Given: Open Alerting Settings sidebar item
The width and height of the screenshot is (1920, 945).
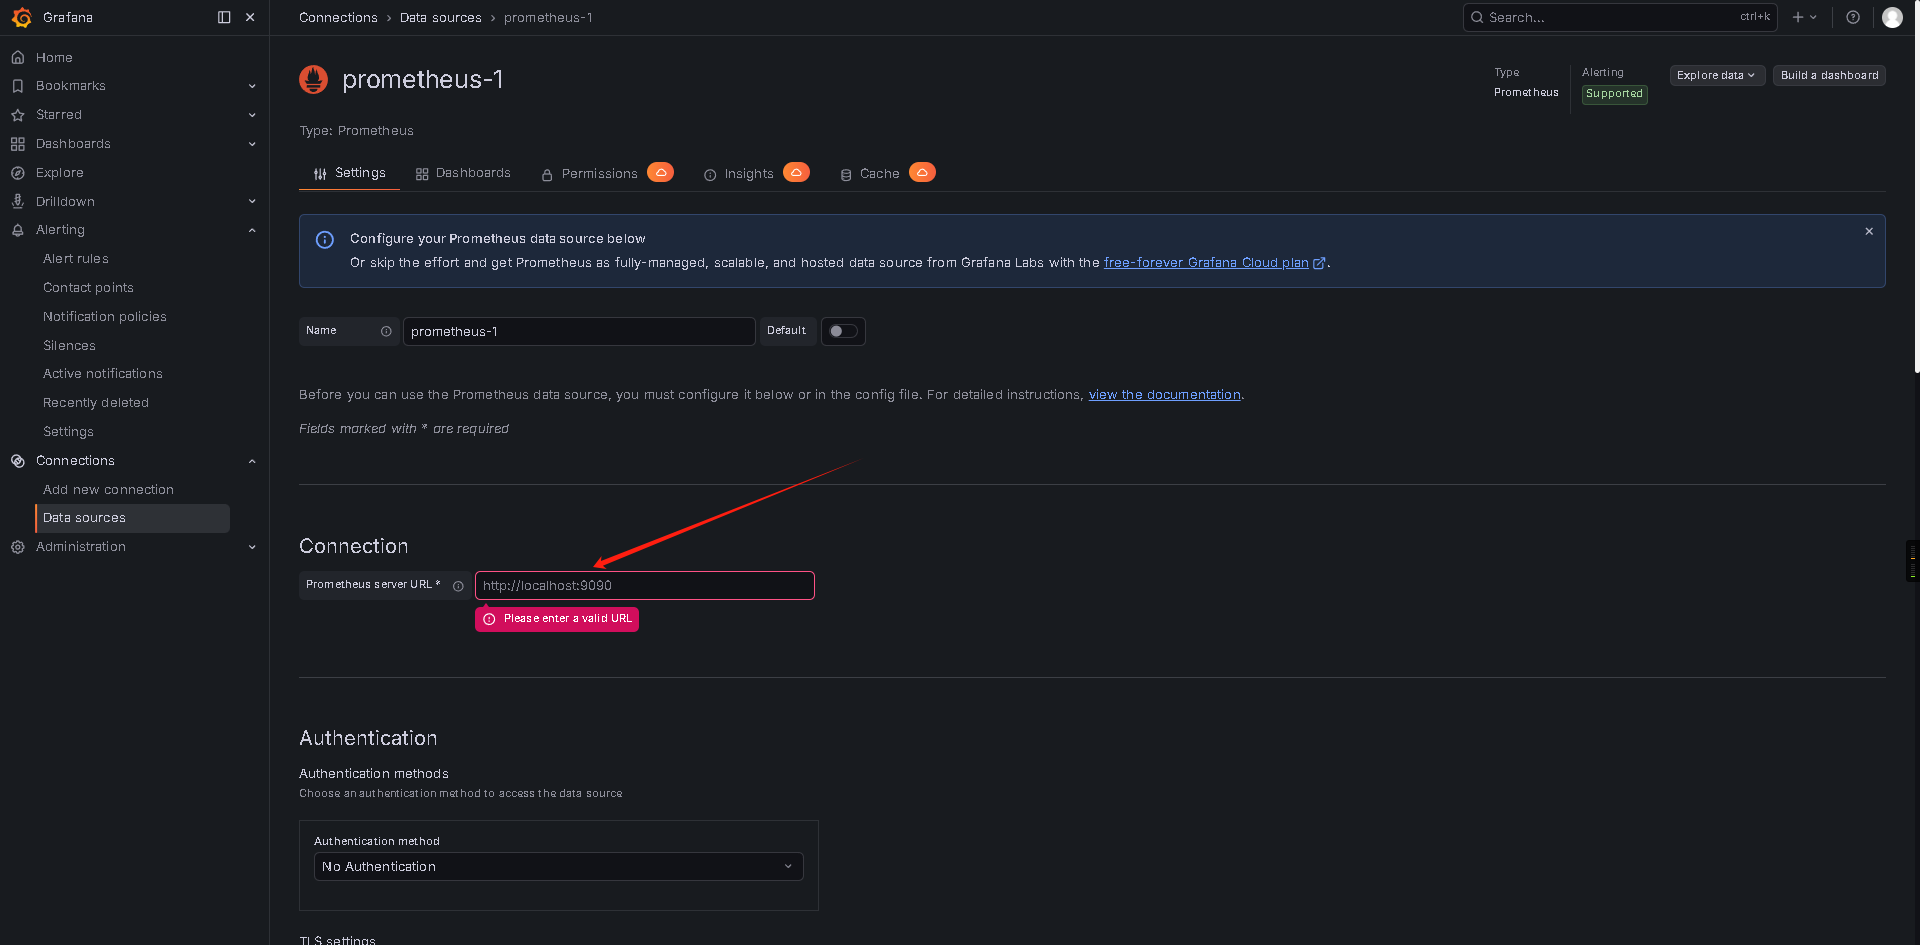Looking at the screenshot, I should tap(68, 432).
